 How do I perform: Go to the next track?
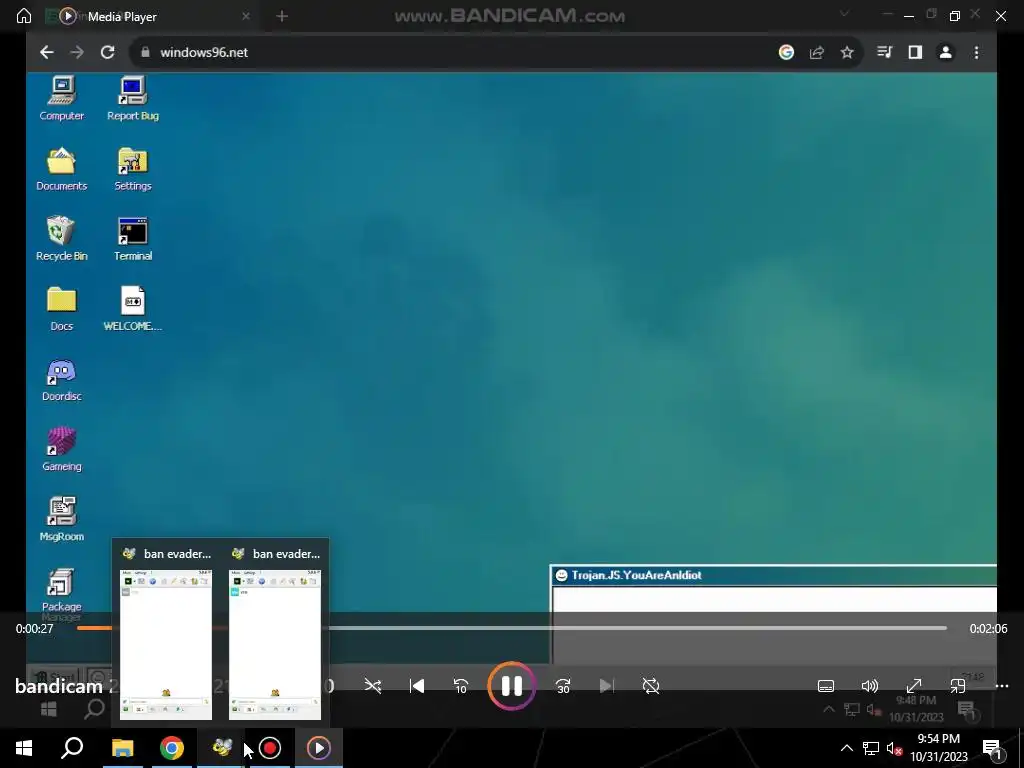pyautogui.click(x=607, y=686)
